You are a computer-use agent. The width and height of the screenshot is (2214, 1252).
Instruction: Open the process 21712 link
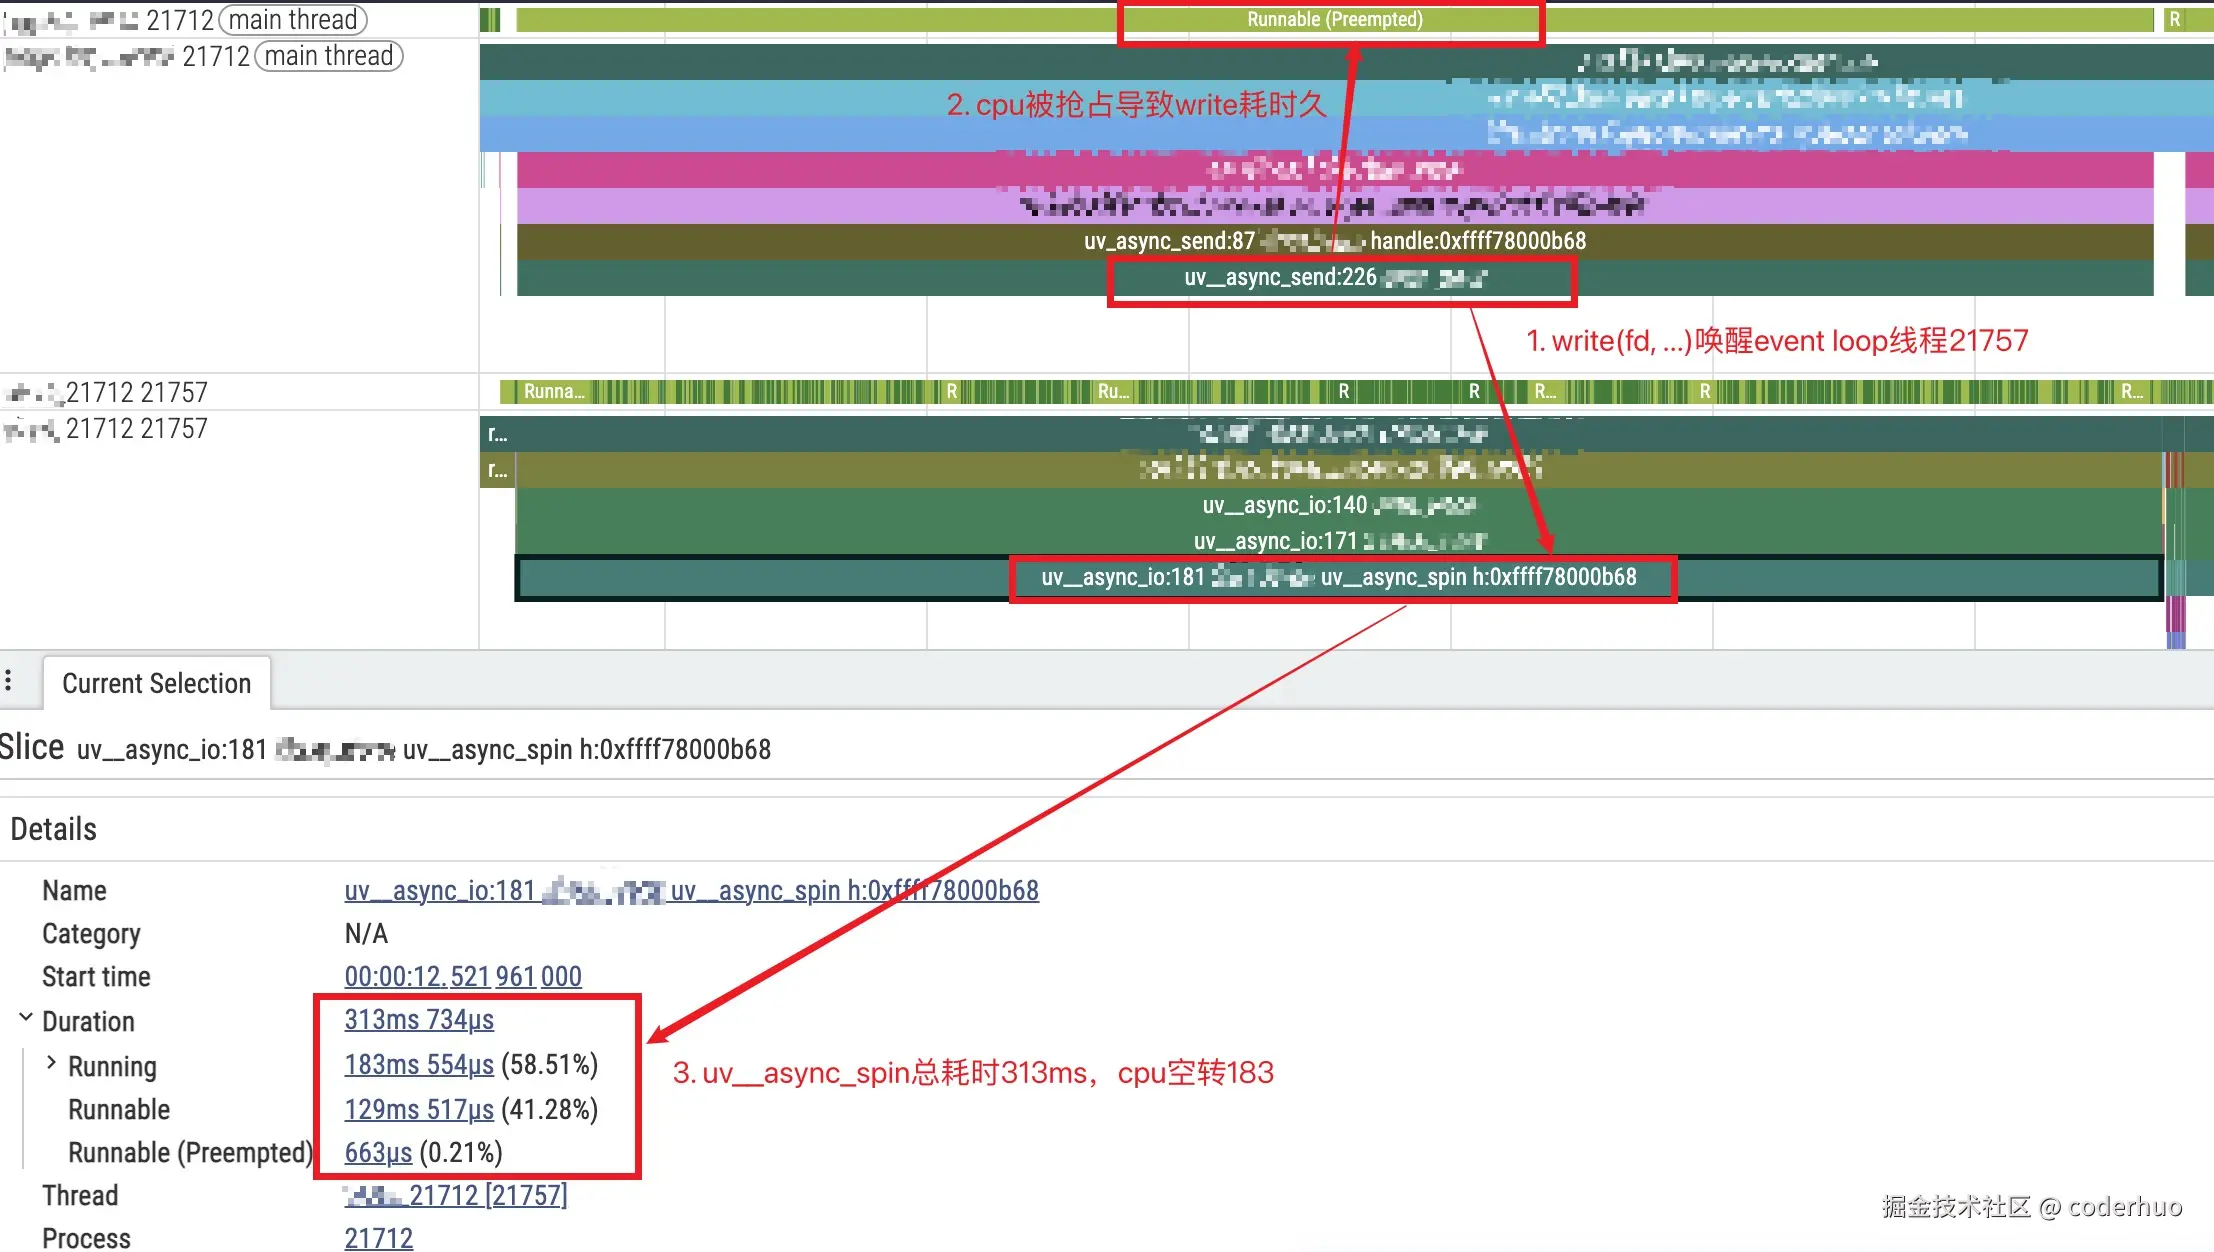pyautogui.click(x=378, y=1239)
